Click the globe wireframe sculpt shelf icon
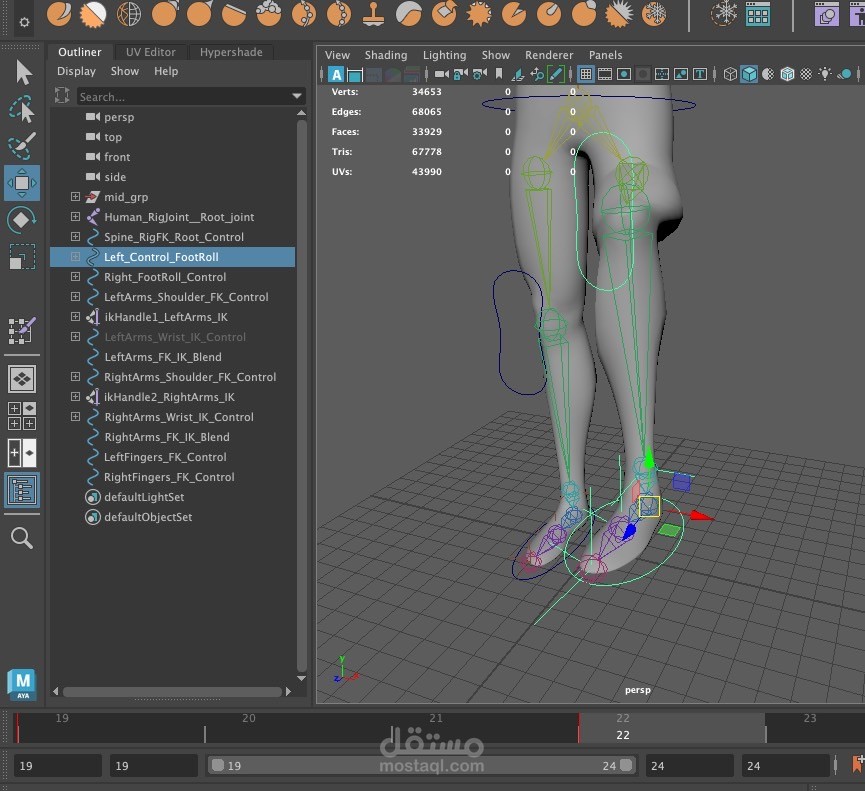 (x=129, y=14)
